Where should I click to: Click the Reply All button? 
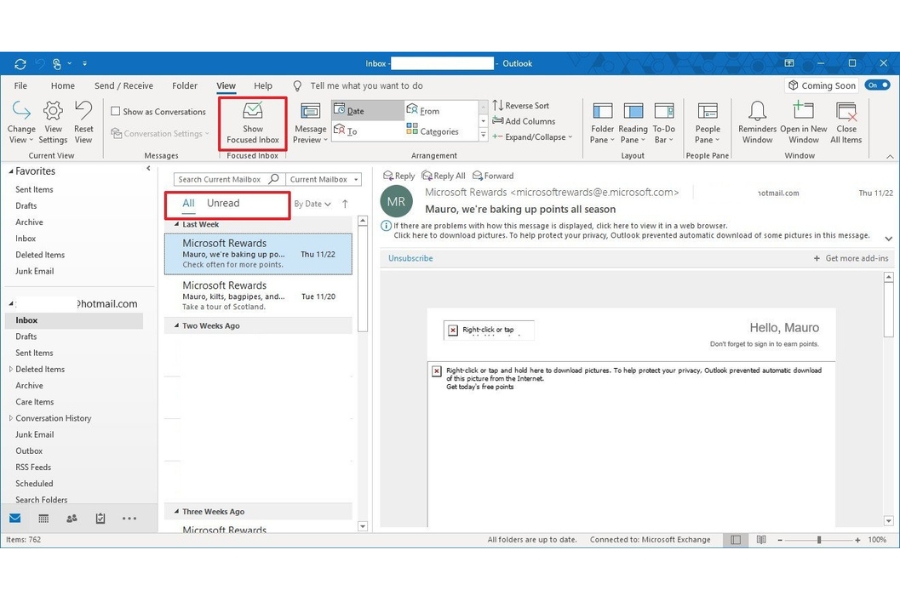pos(443,174)
